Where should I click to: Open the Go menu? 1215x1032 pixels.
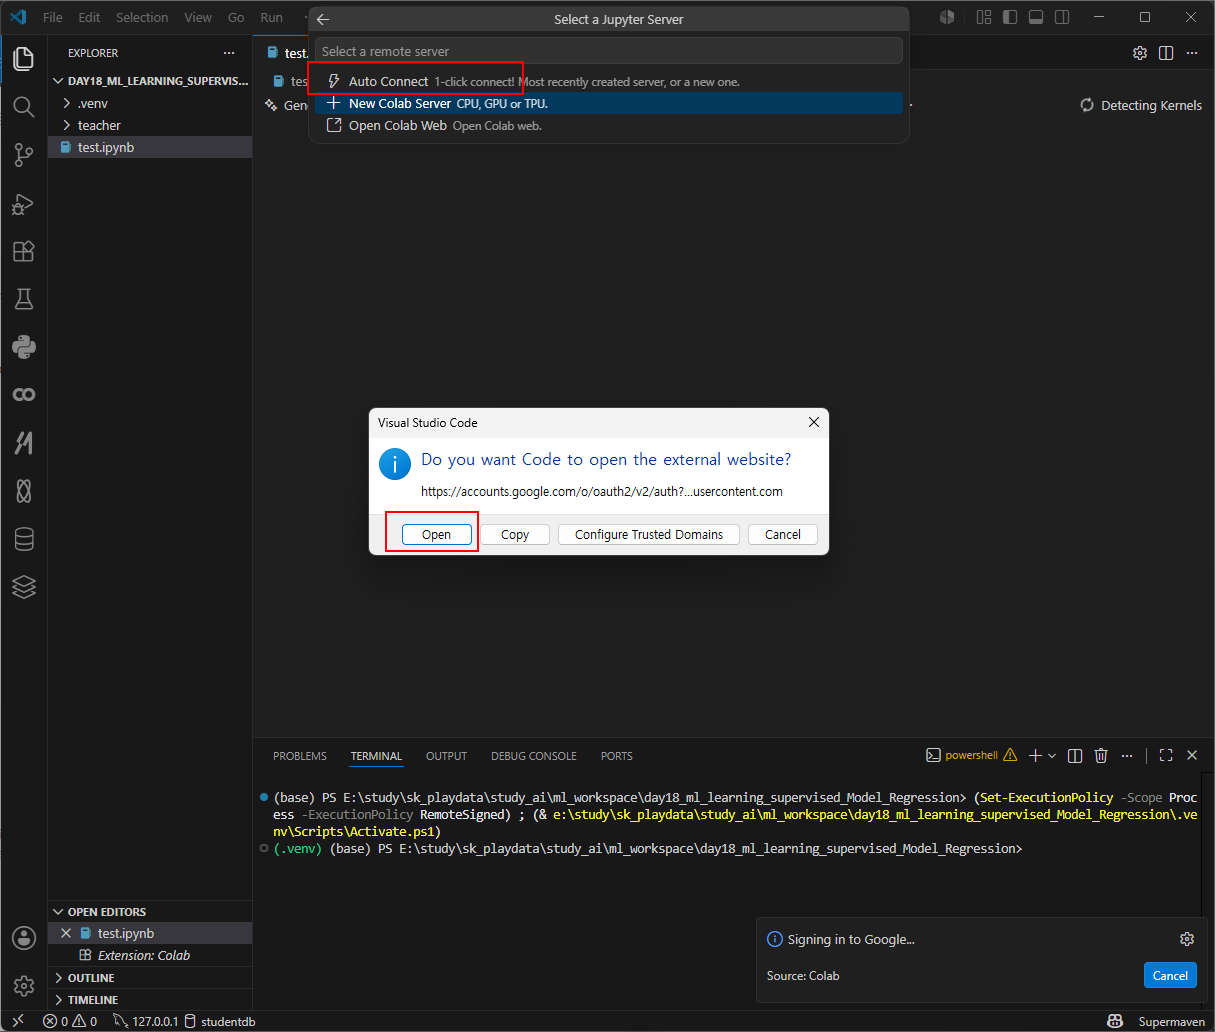tap(236, 17)
